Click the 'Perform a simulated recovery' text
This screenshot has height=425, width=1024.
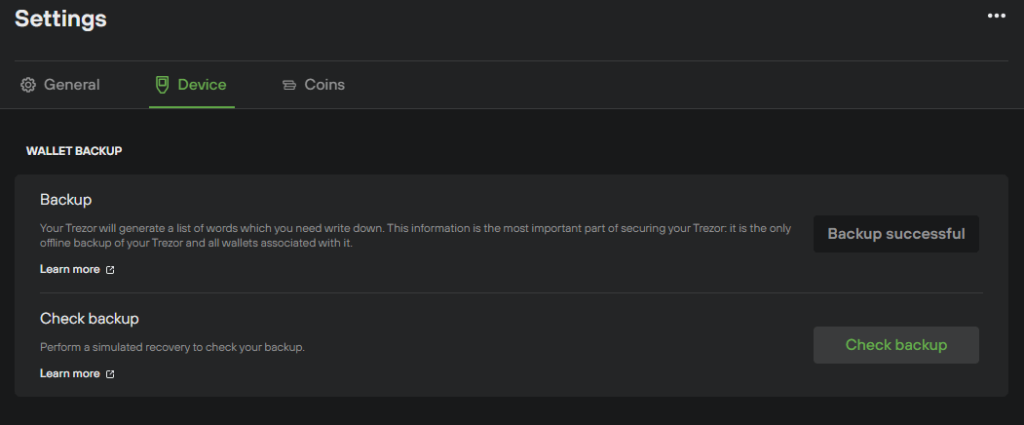(x=172, y=348)
